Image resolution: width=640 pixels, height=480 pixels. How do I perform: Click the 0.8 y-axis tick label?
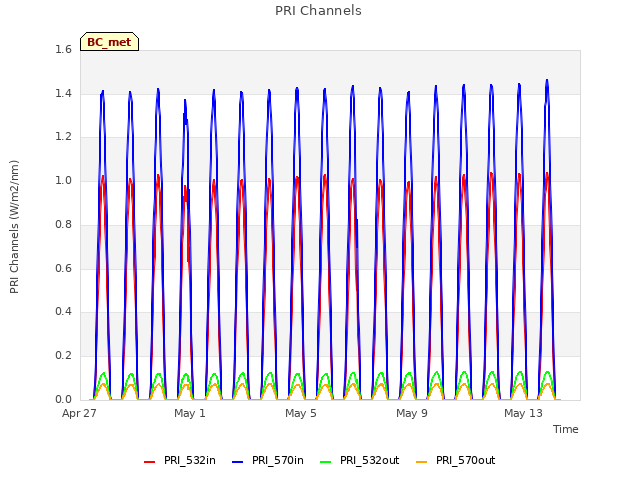point(63,224)
